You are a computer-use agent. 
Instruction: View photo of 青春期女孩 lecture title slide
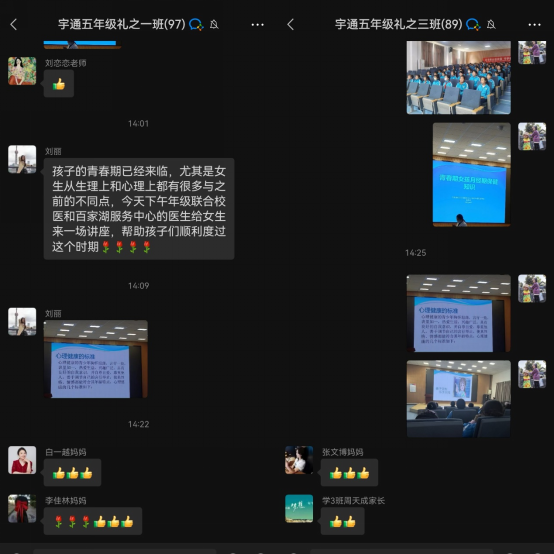pos(472,175)
